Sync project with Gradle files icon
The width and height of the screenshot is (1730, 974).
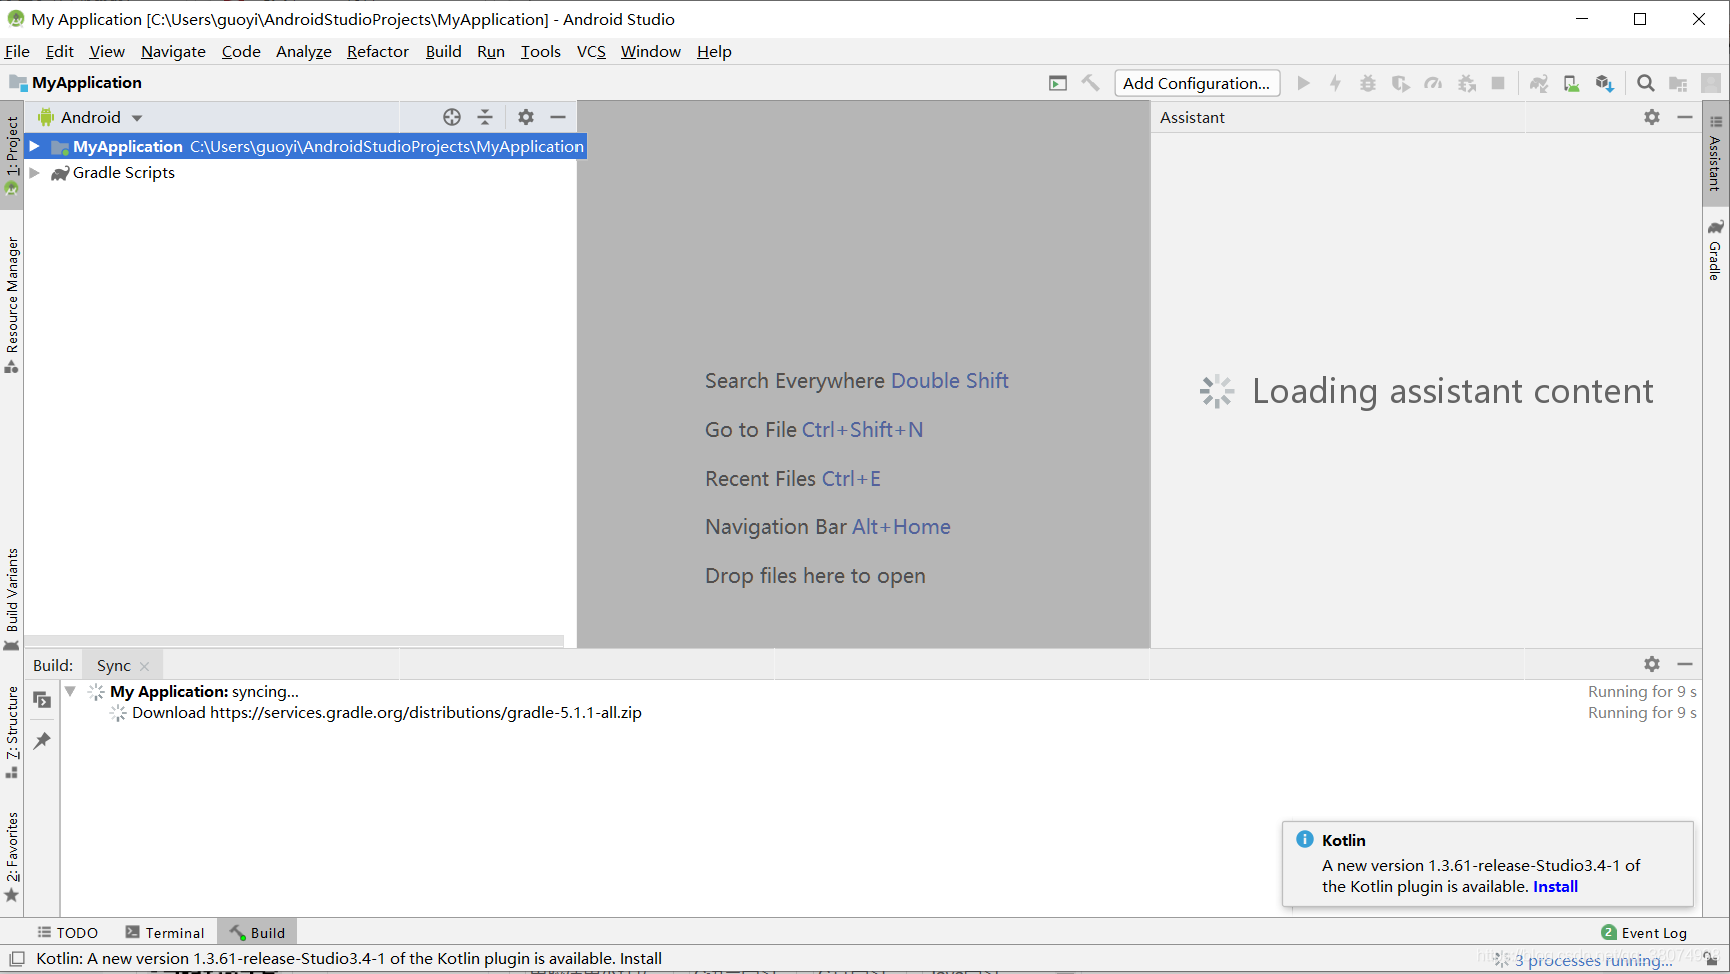1539,83
